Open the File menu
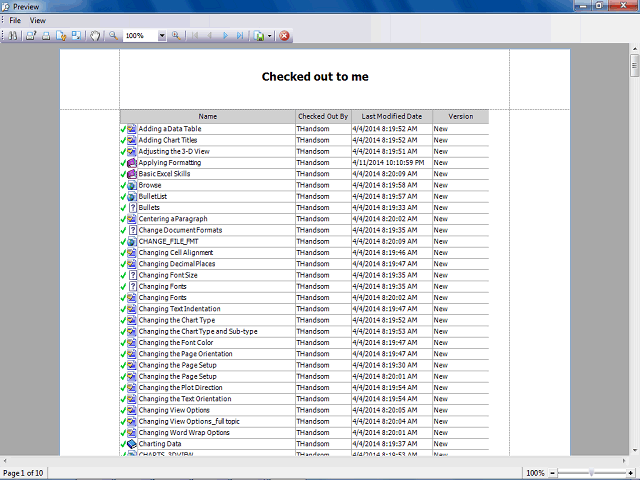The height and width of the screenshot is (480, 640). coord(15,20)
